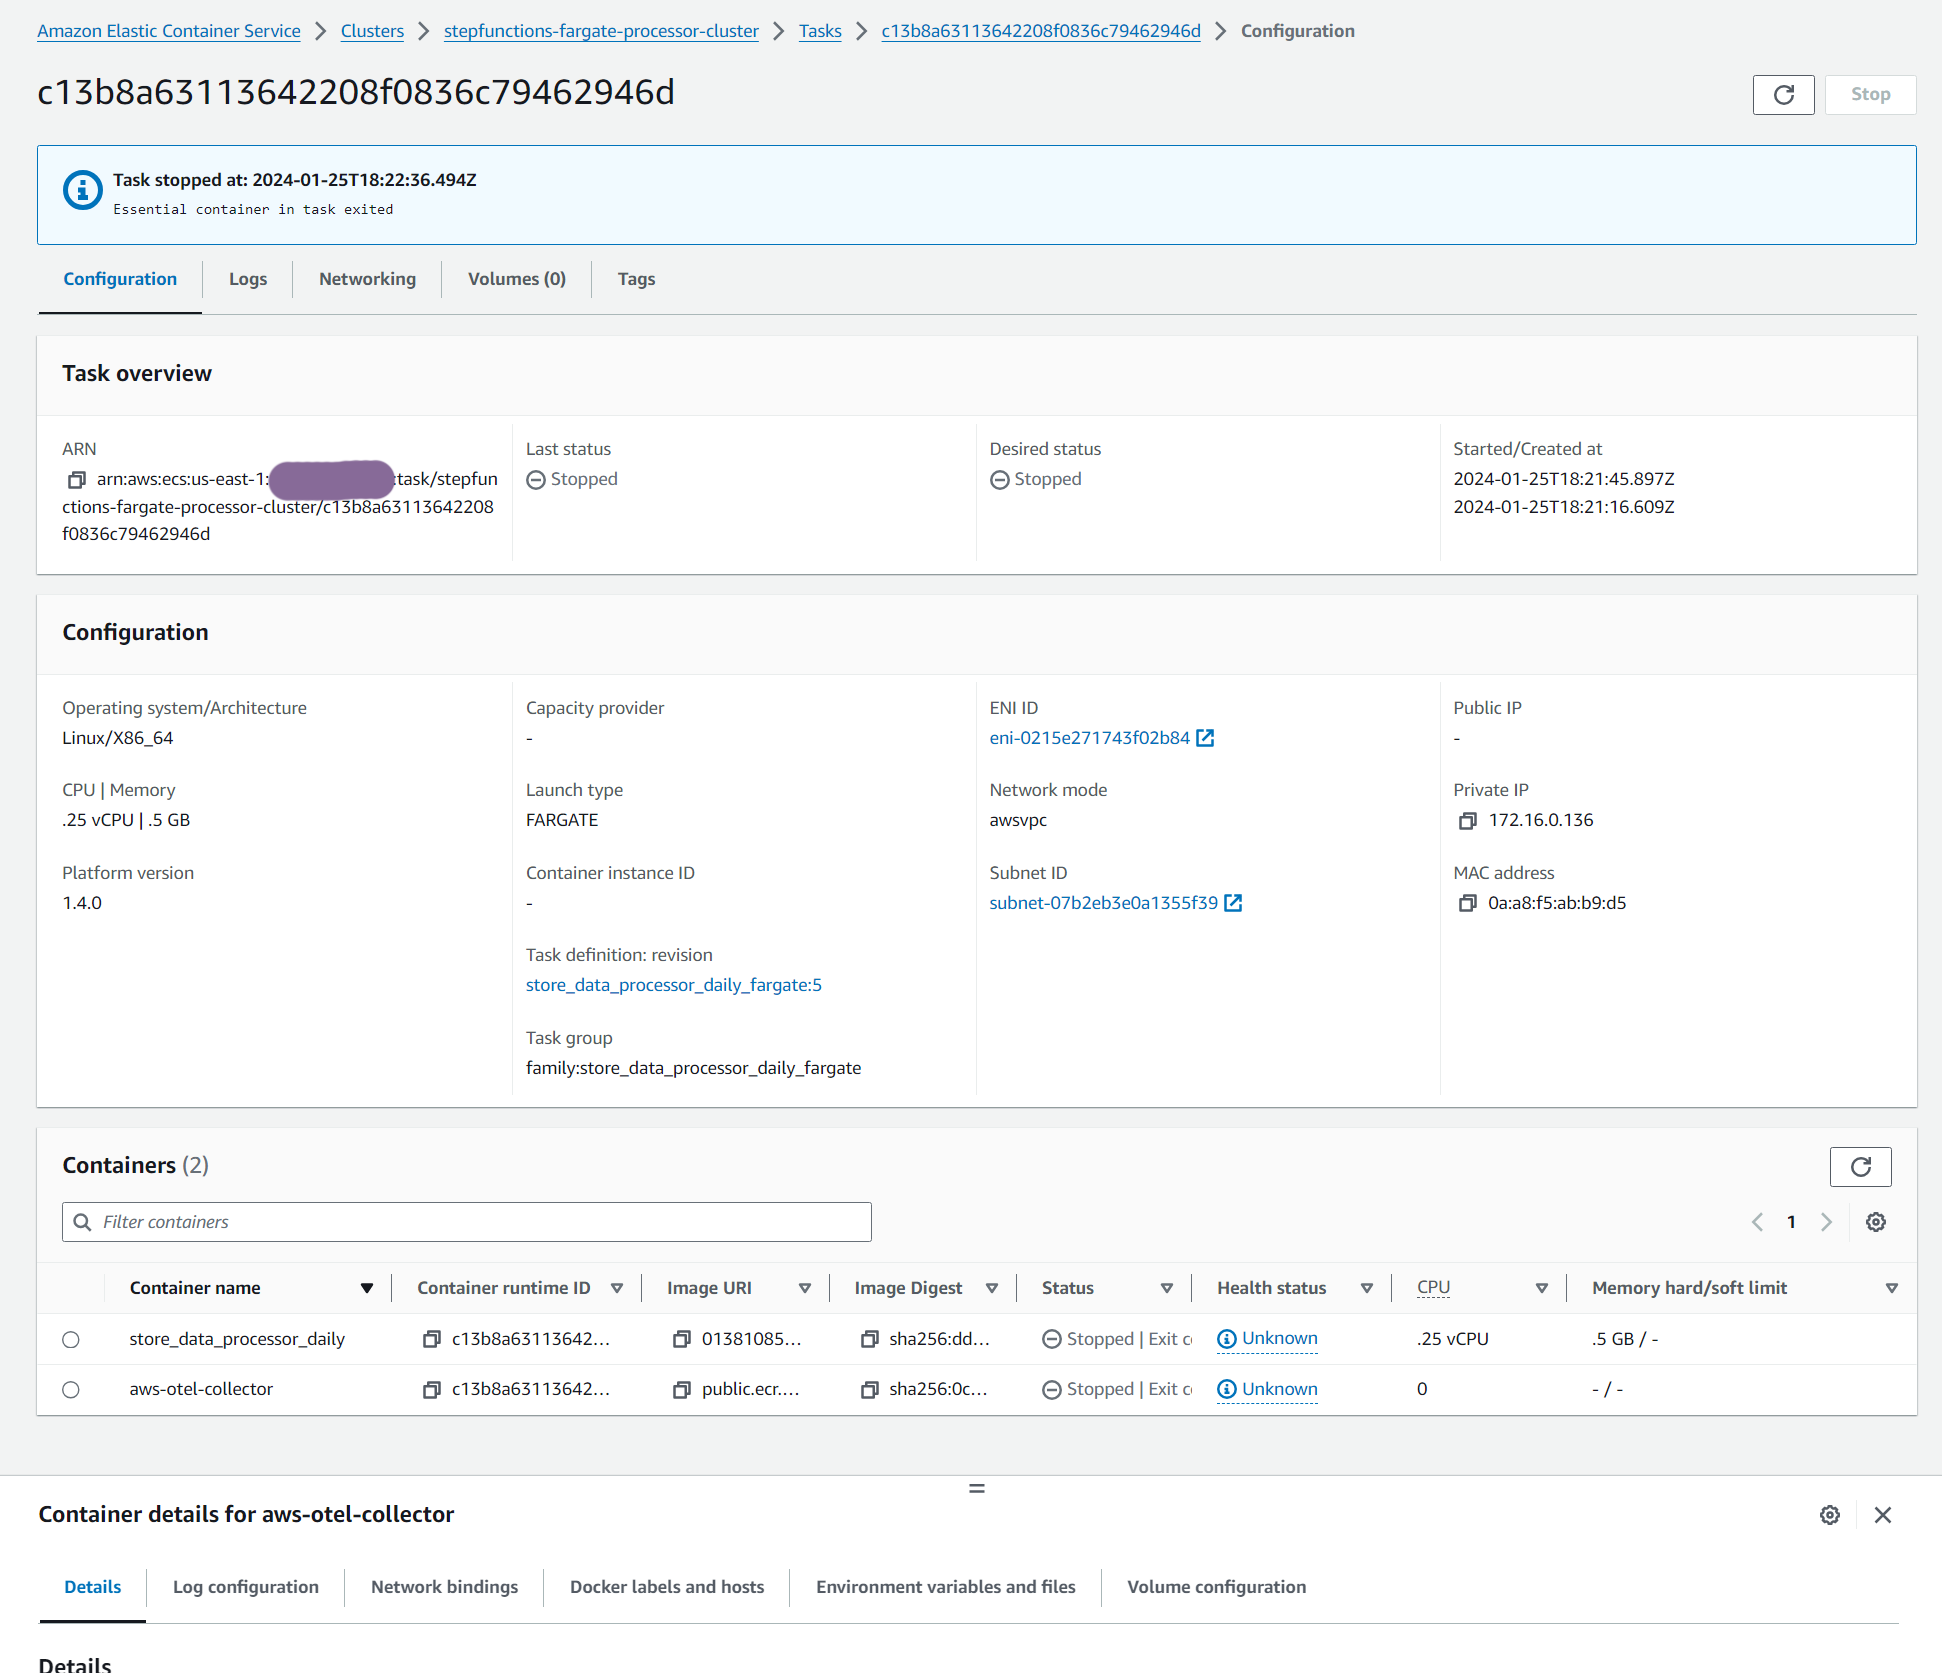Copy the task ARN with copy icon
Screen dimensions: 1942x1673
coord(76,480)
